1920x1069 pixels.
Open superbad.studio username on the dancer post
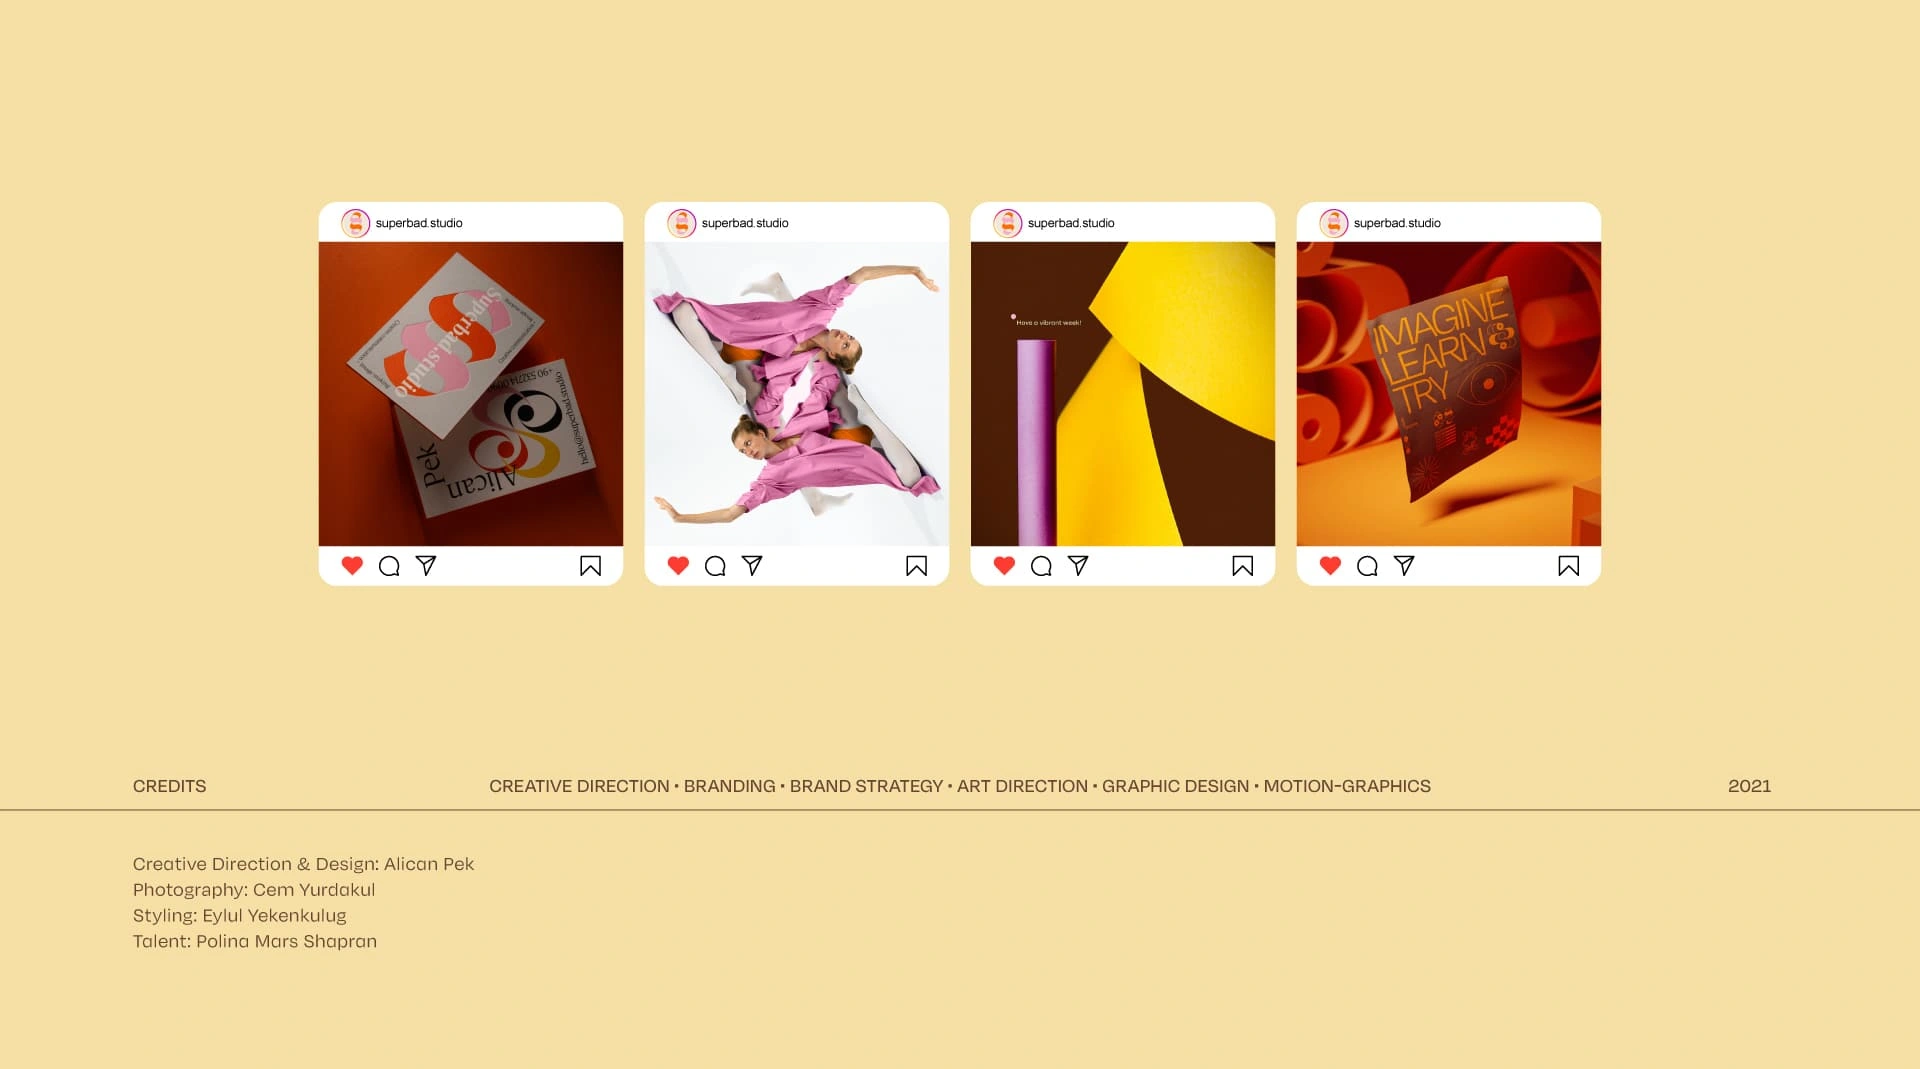pos(745,223)
